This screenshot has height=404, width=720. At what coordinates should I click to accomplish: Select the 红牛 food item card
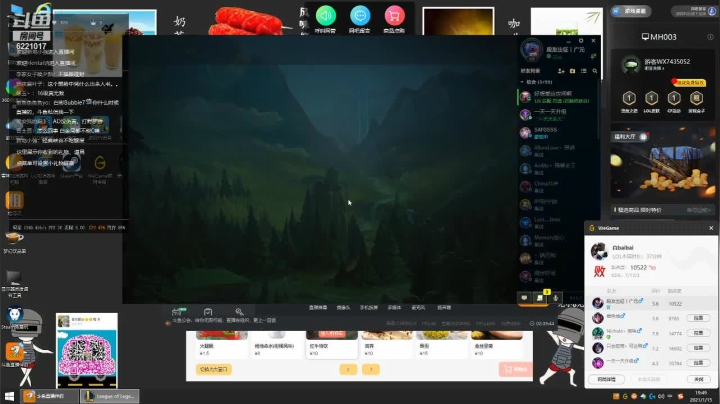click(x=332, y=344)
